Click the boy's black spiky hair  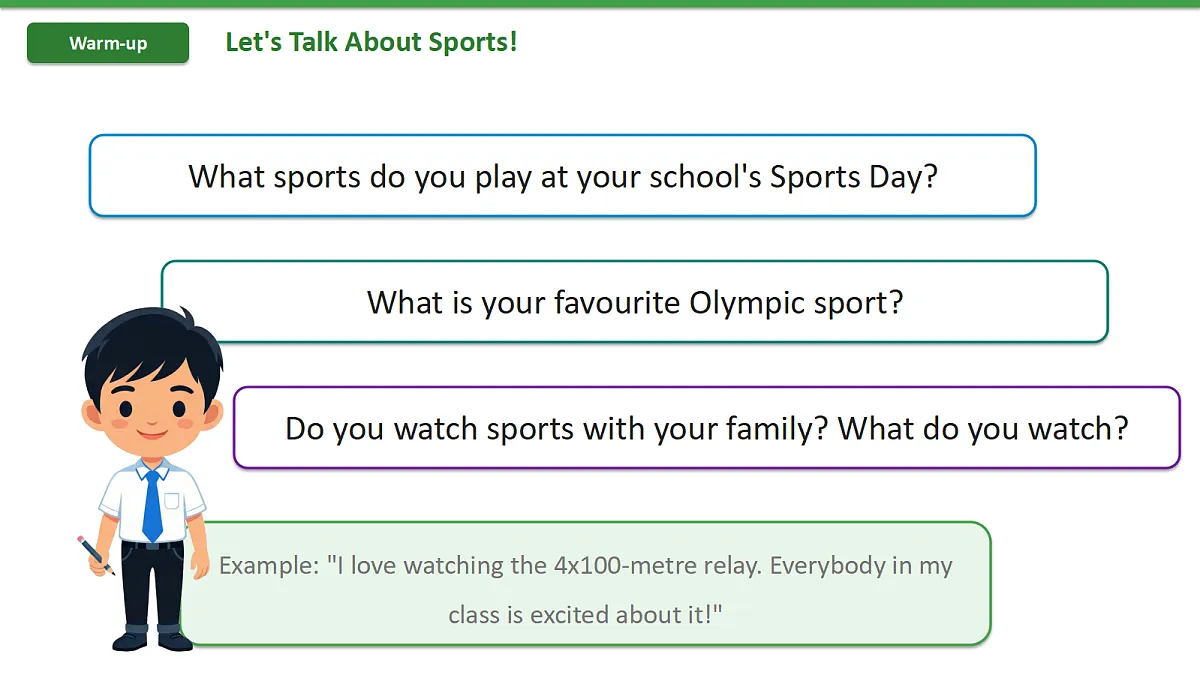(x=150, y=345)
